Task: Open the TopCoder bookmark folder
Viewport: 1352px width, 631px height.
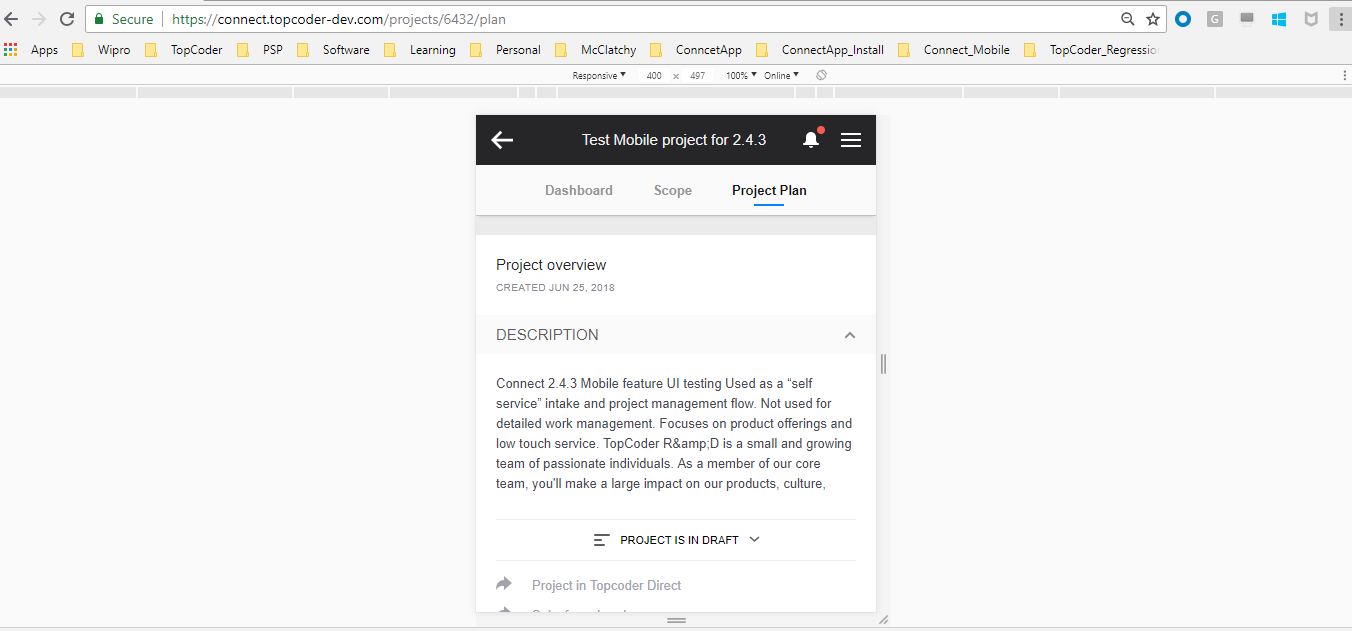Action: coord(184,50)
